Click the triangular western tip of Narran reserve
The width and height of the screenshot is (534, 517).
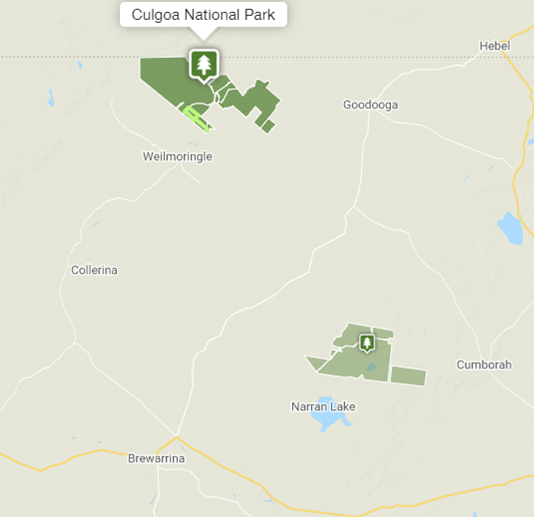(x=316, y=363)
